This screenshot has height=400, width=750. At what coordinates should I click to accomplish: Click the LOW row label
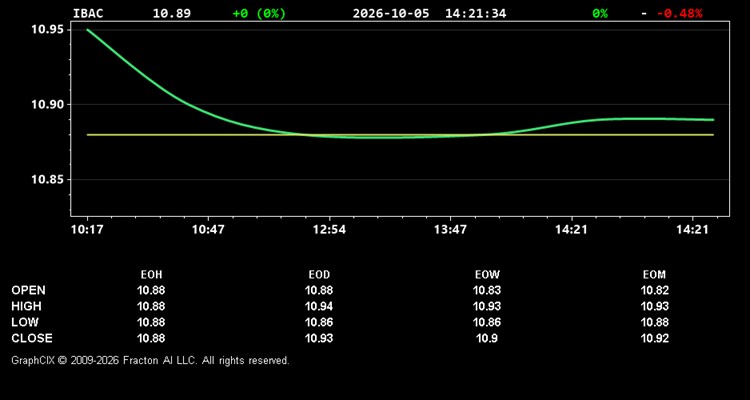click(x=25, y=322)
